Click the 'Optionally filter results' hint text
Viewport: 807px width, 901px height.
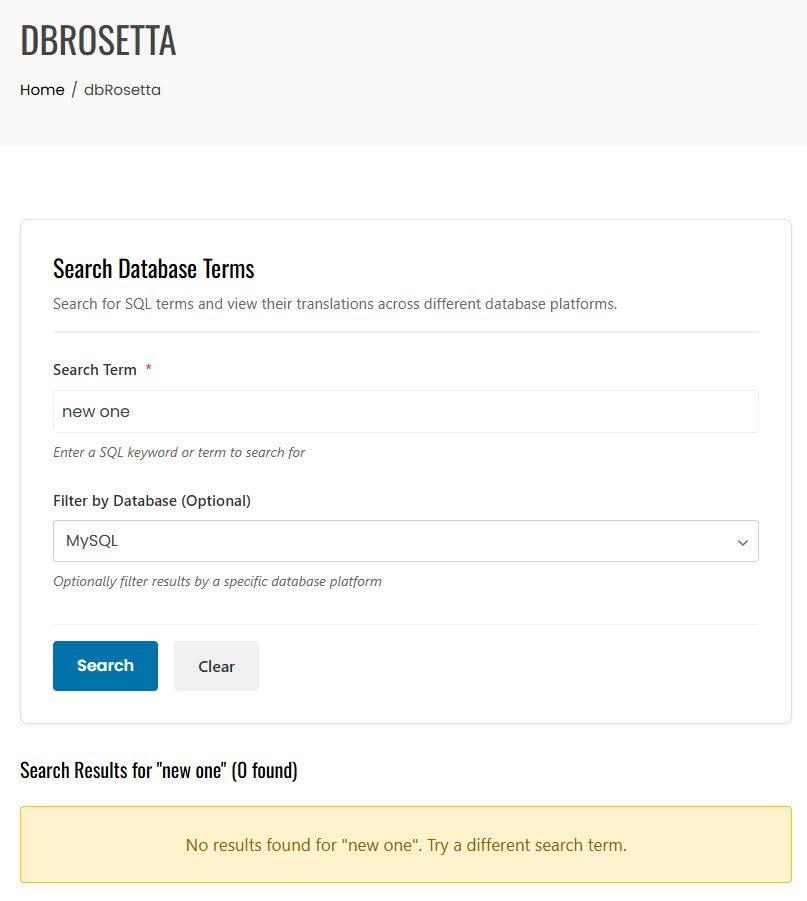click(217, 581)
